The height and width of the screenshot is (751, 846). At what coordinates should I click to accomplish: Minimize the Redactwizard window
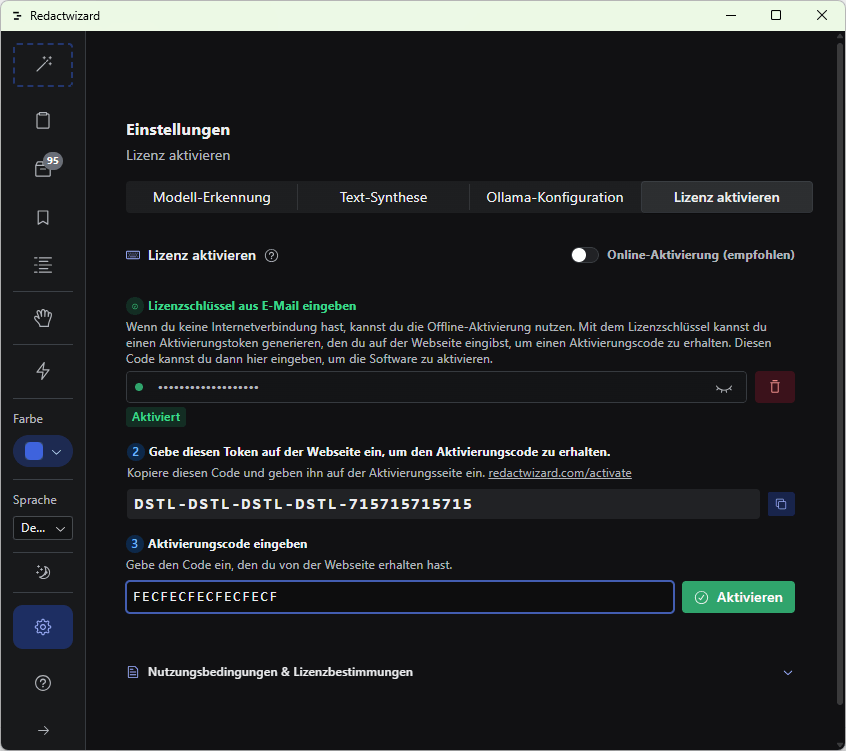(731, 15)
